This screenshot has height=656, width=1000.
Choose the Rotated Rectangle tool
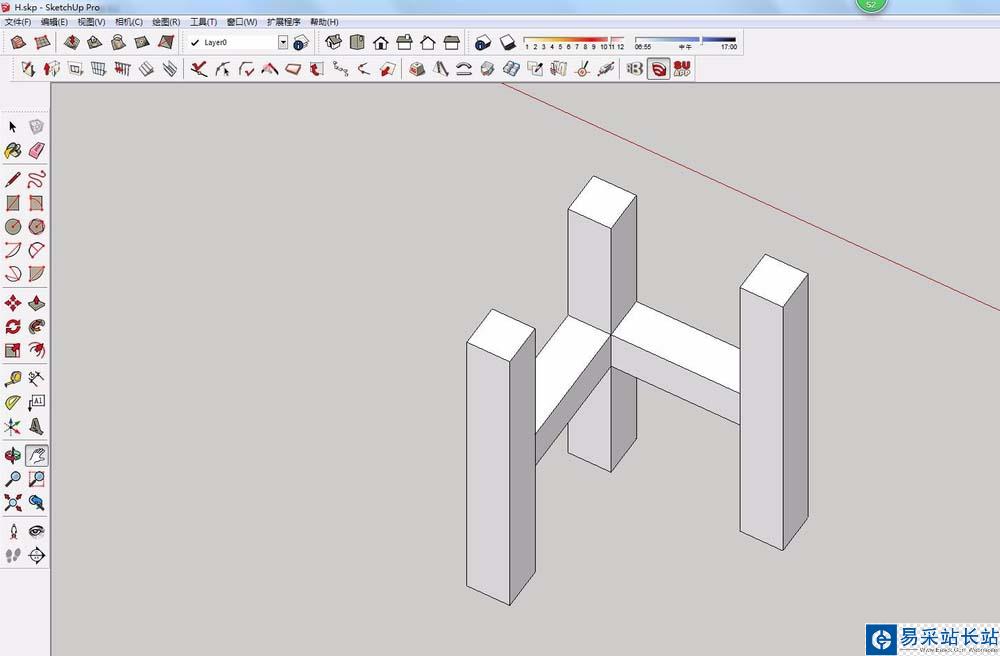pos(36,203)
